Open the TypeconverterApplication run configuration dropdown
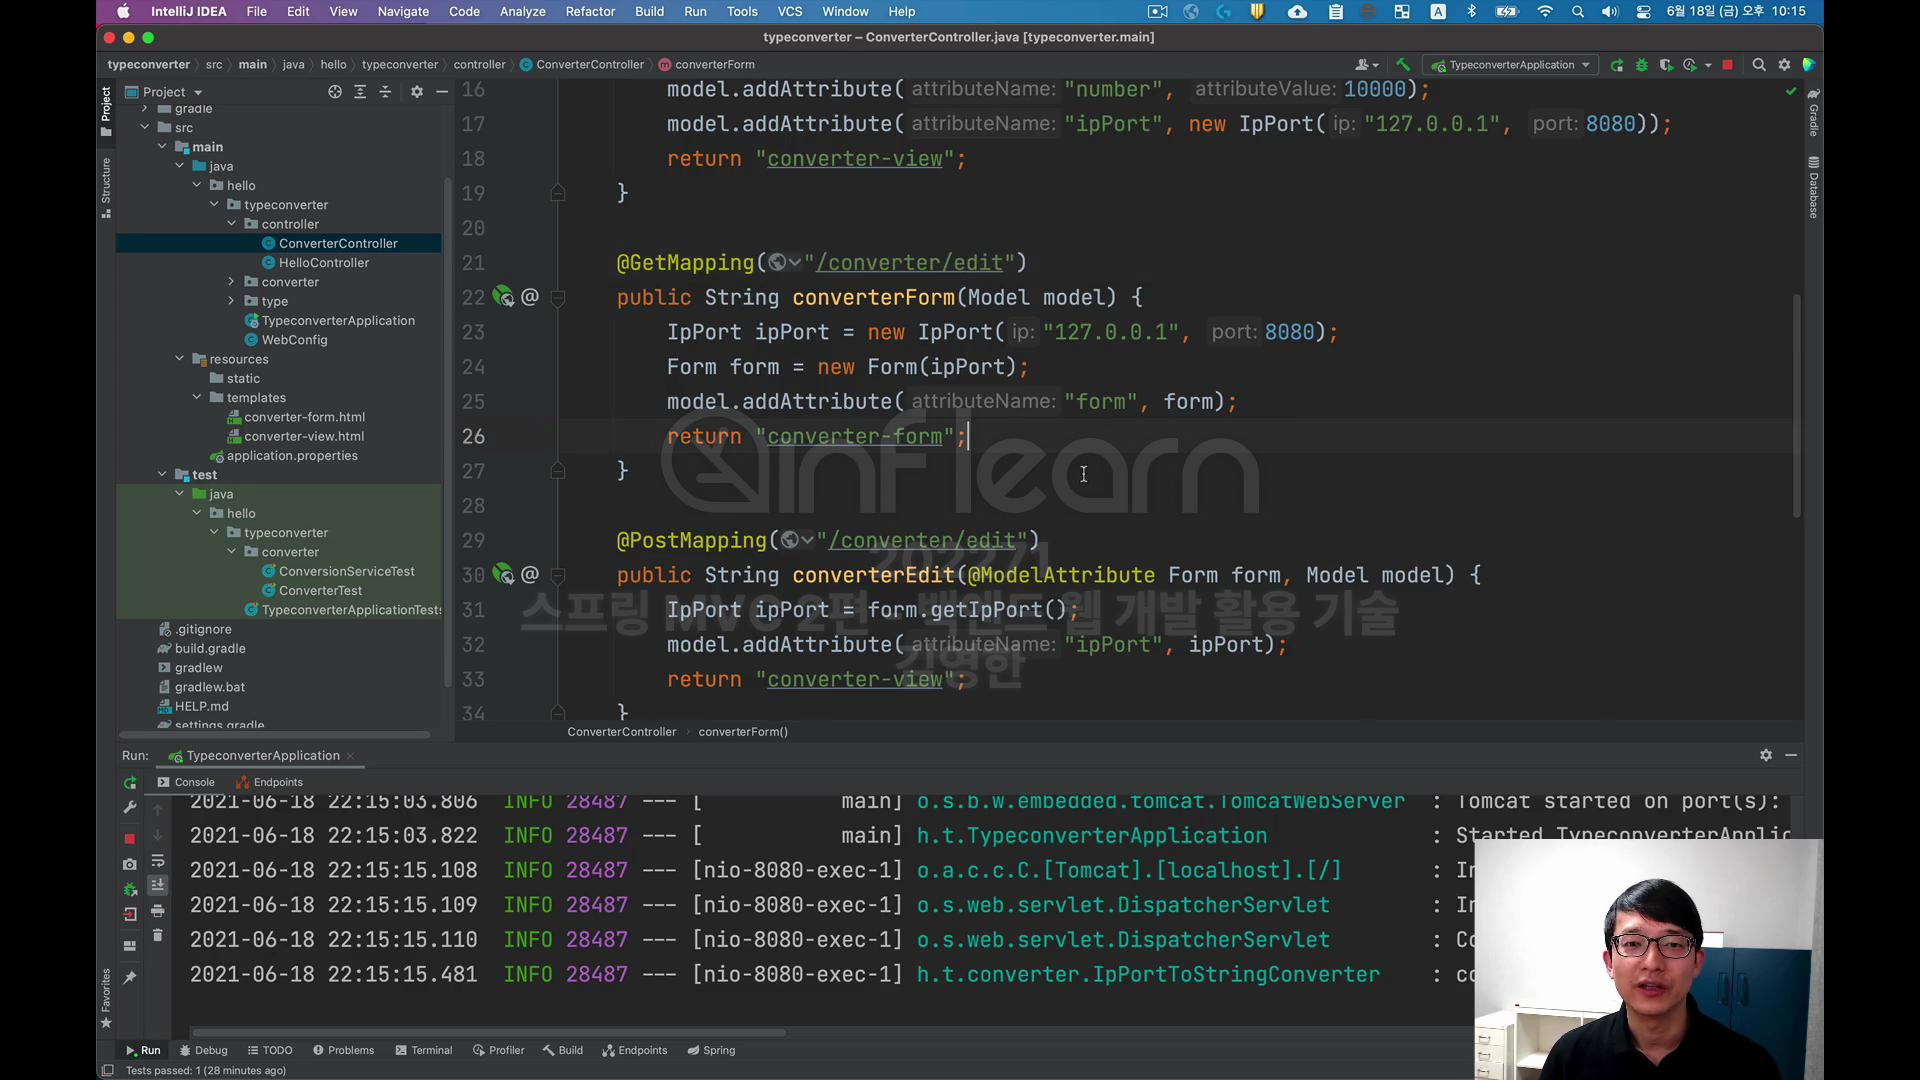1920x1080 pixels. 1511,65
